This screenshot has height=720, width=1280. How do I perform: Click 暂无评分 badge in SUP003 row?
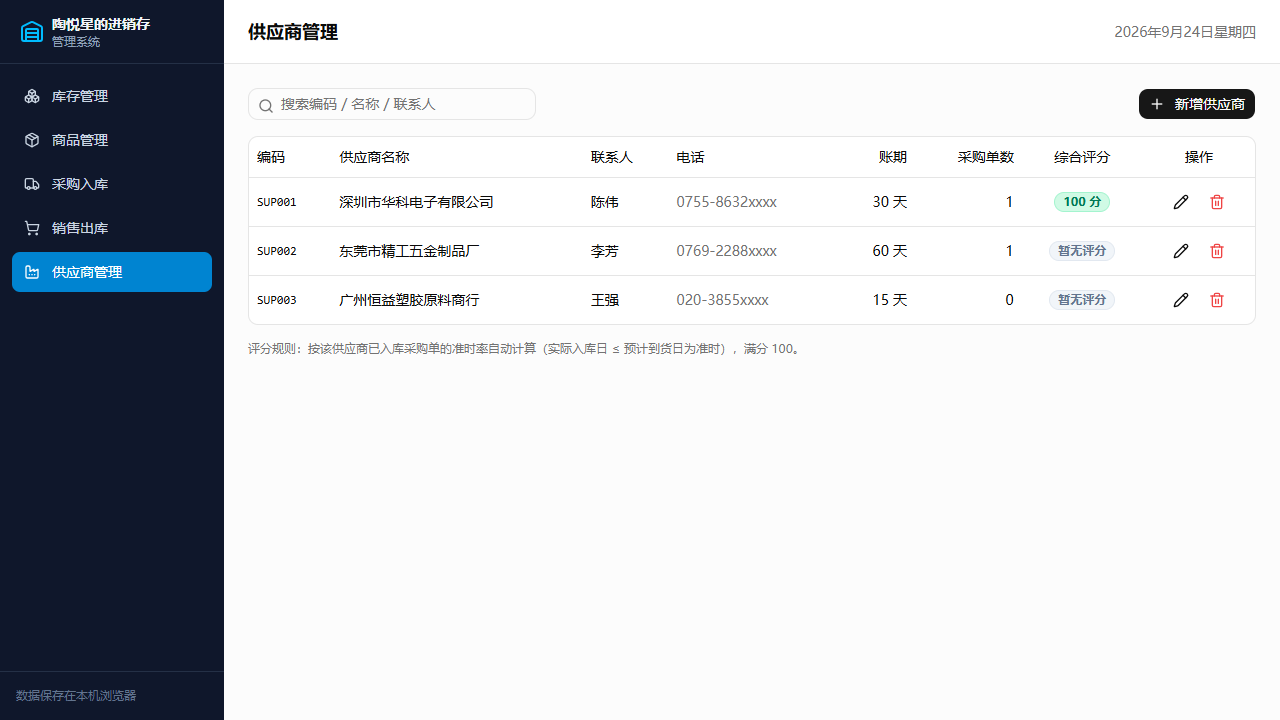(x=1082, y=300)
